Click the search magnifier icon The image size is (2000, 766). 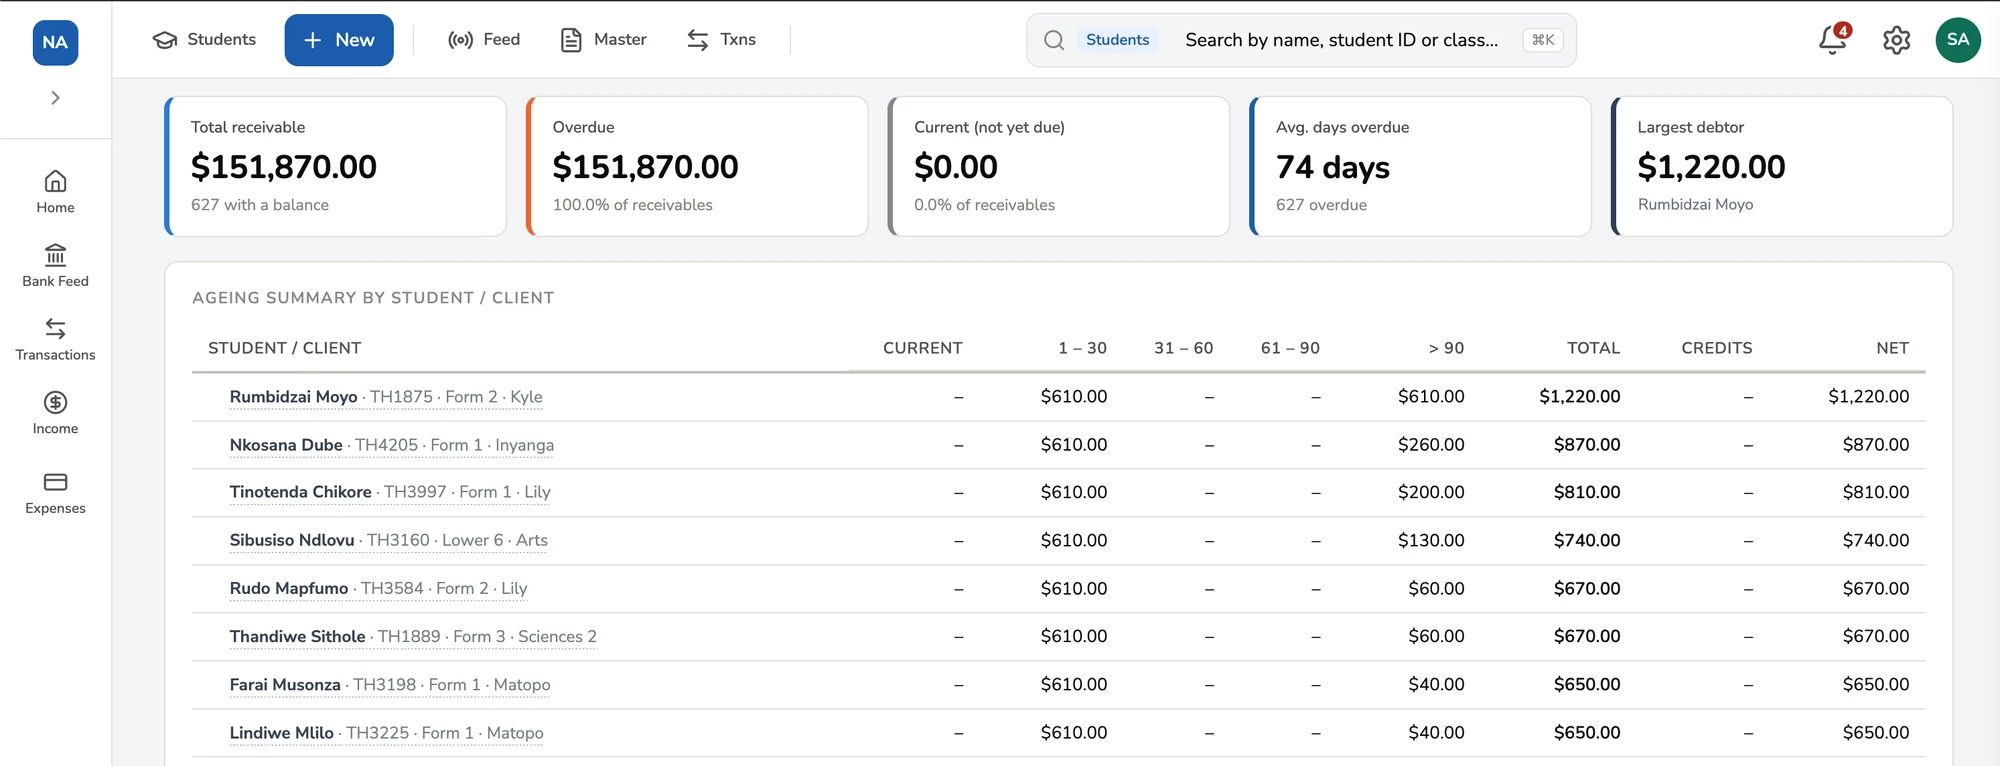[x=1054, y=40]
